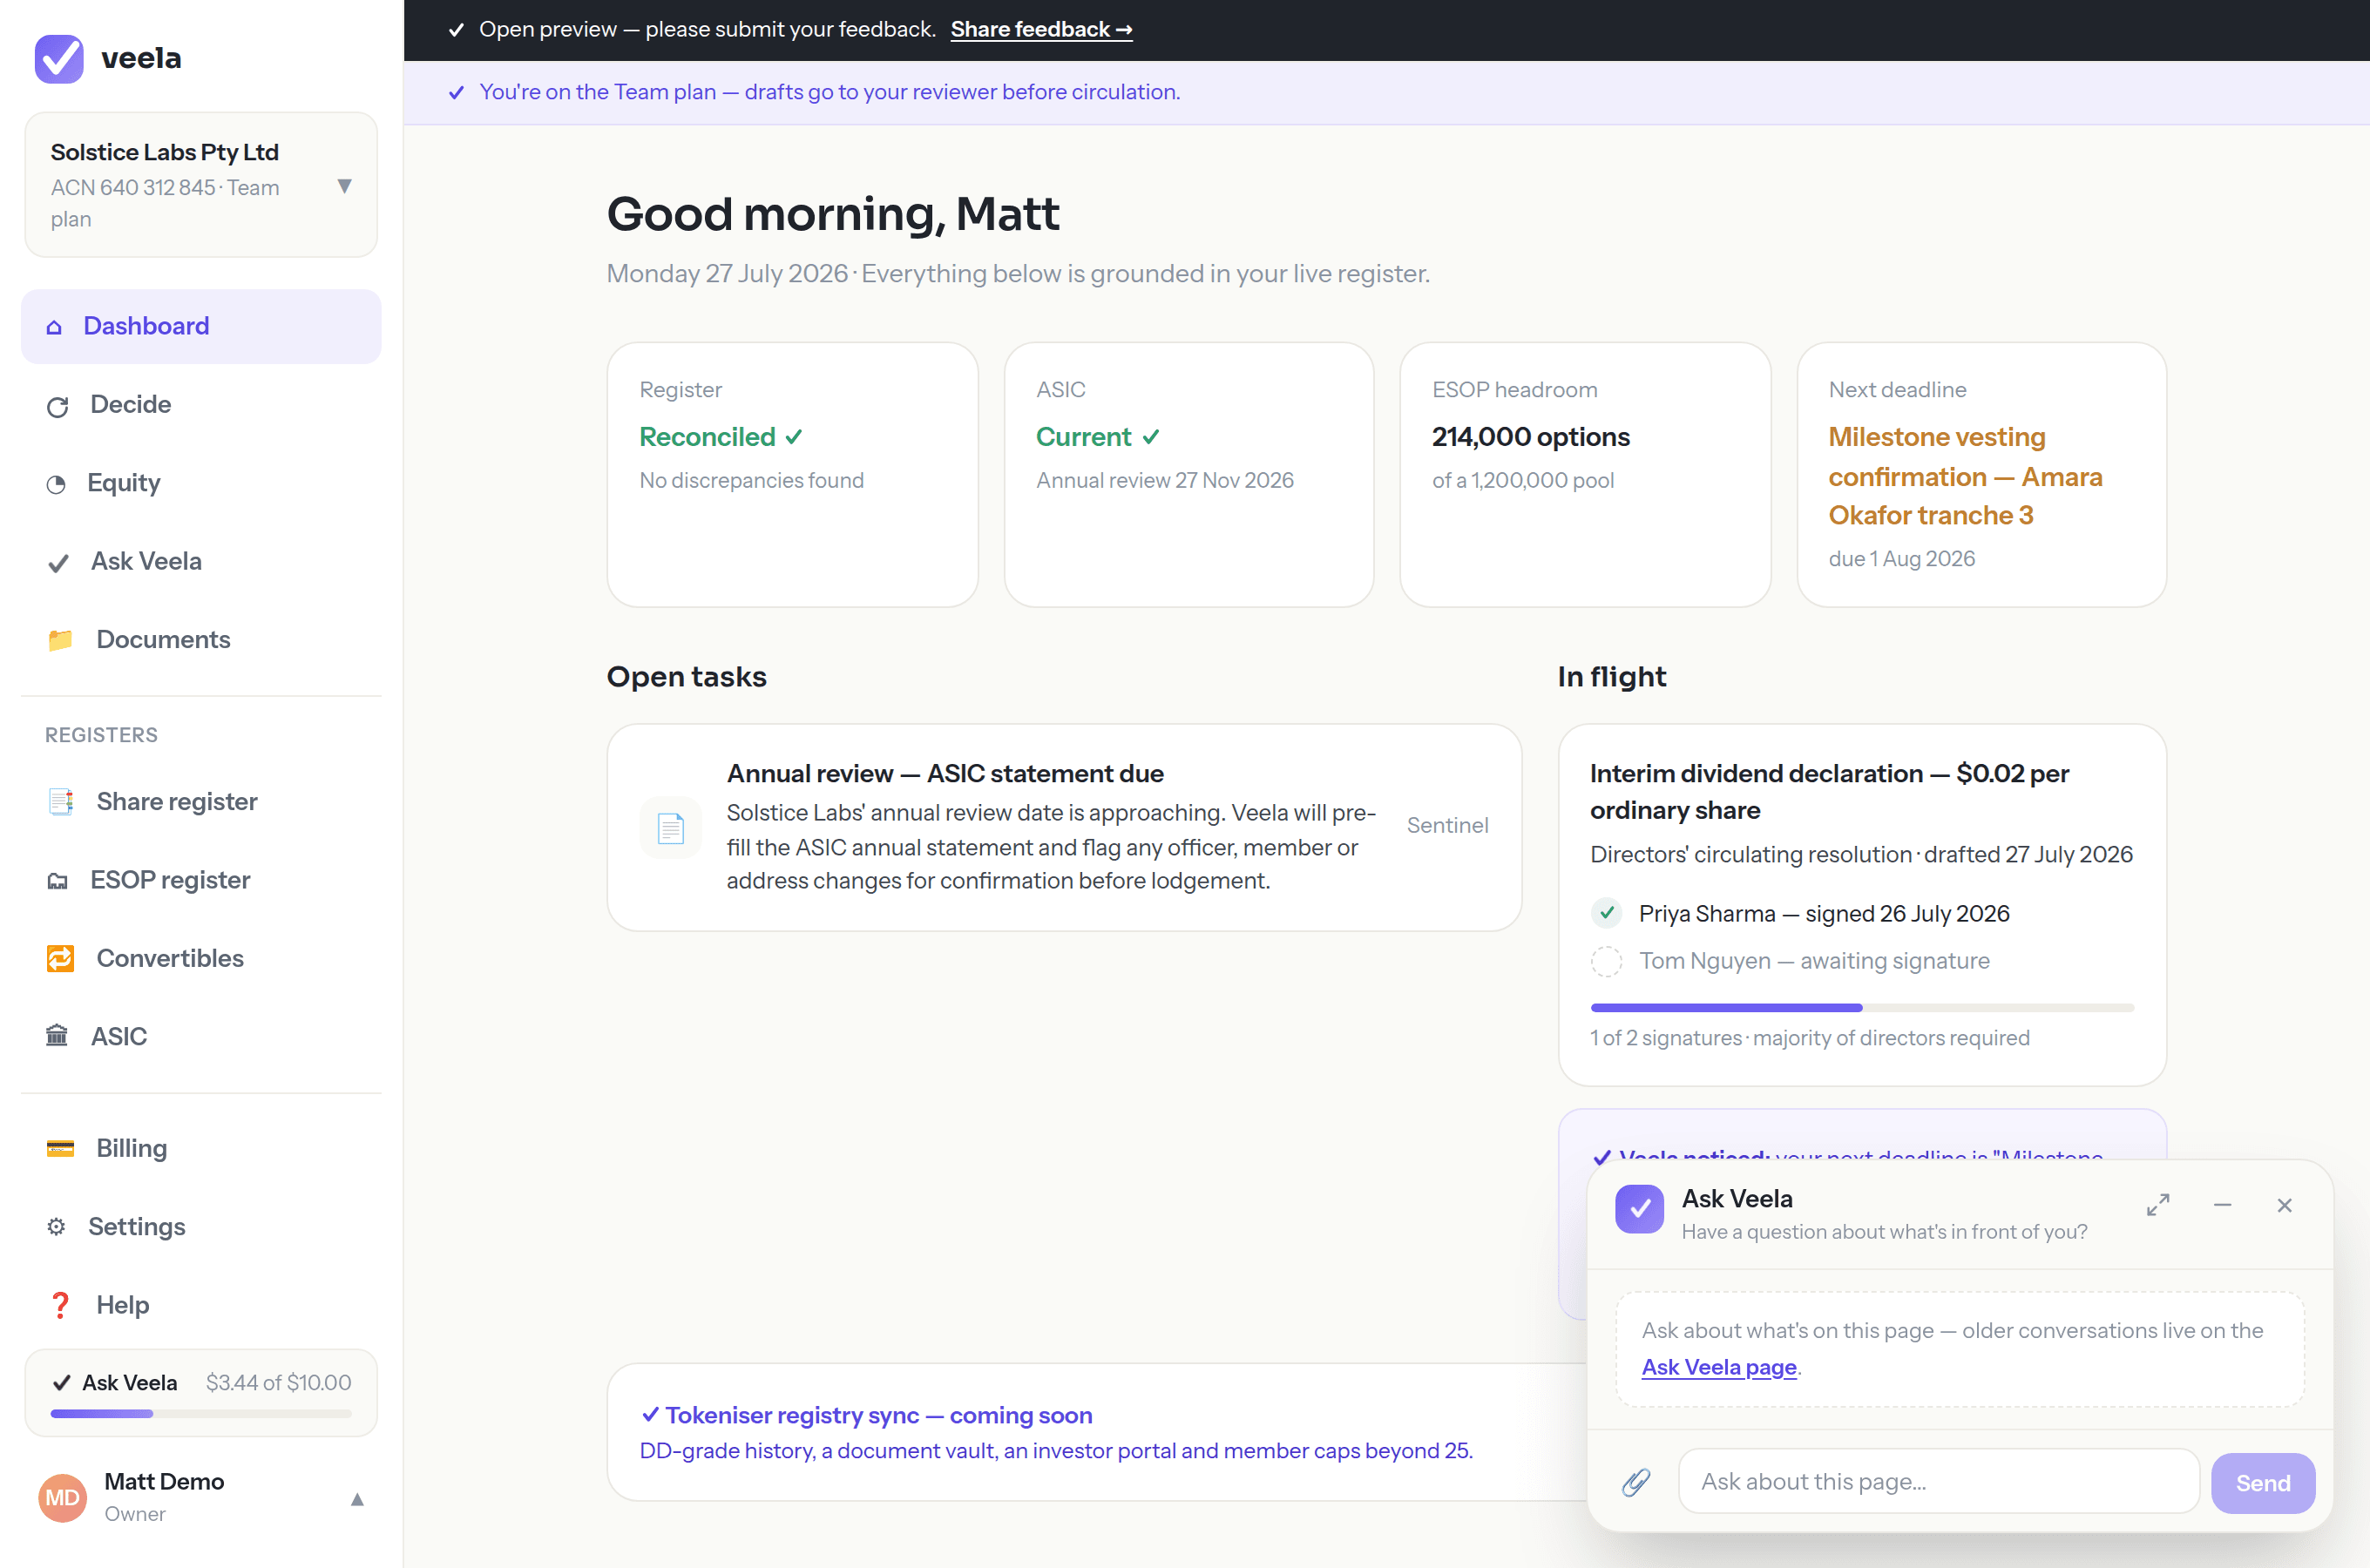Click the 'due 1 Aug 2026' text
The image size is (2370, 1568).
pyautogui.click(x=1901, y=559)
